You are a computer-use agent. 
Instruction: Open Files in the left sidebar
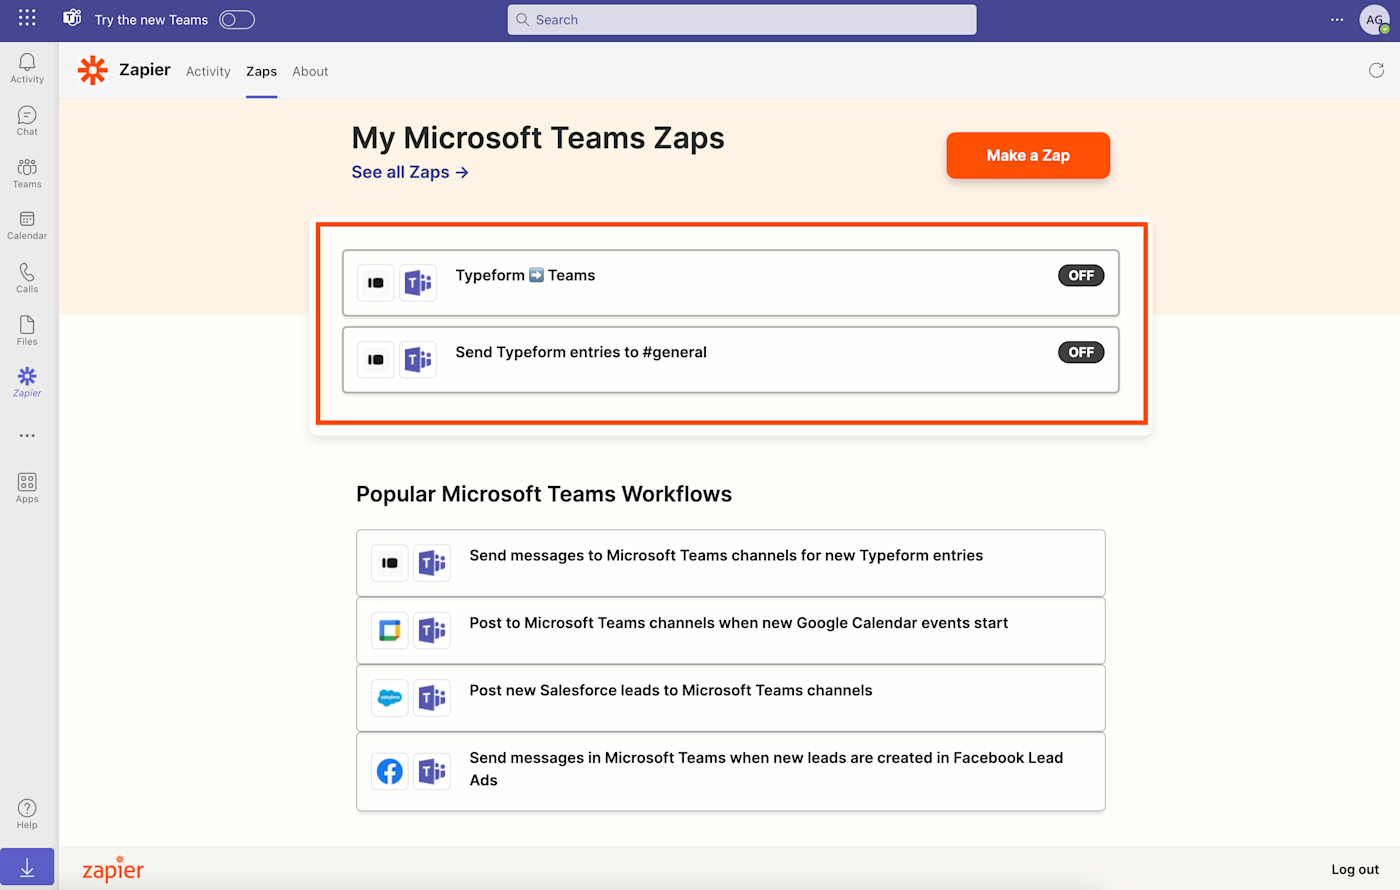[x=27, y=330]
